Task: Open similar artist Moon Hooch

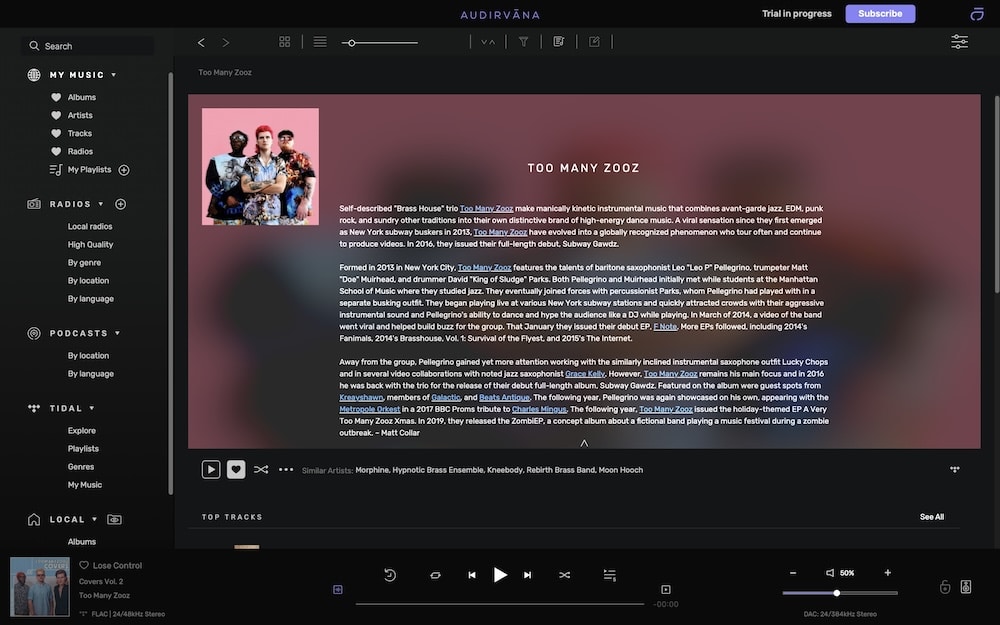Action: pos(621,470)
